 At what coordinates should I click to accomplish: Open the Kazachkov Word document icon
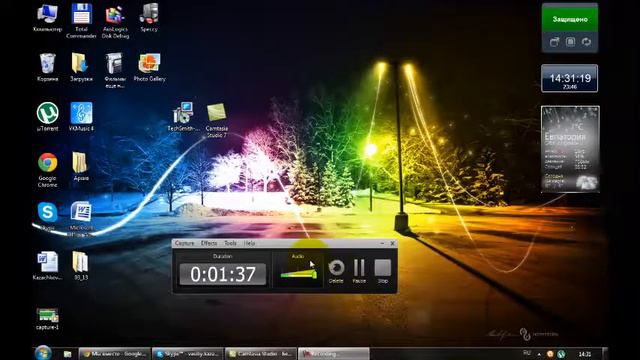pos(47,266)
